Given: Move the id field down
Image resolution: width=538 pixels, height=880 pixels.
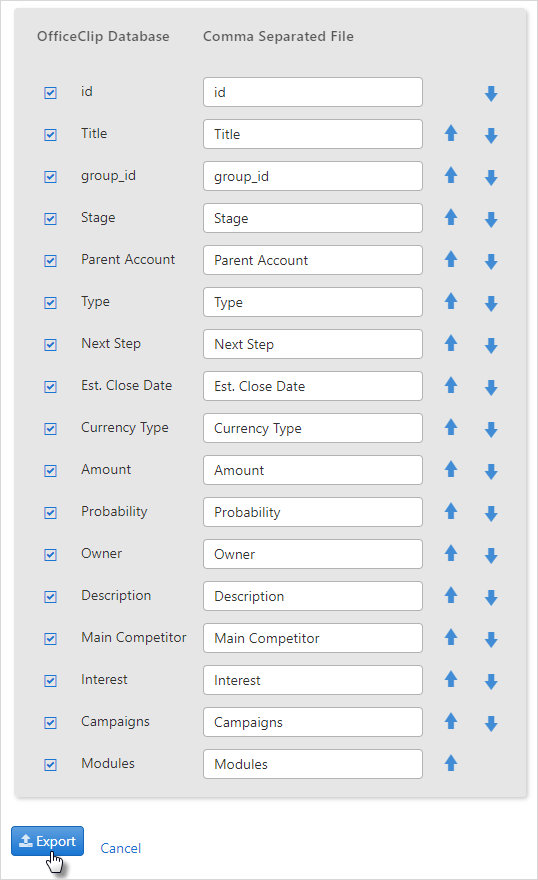Looking at the screenshot, I should click(491, 93).
